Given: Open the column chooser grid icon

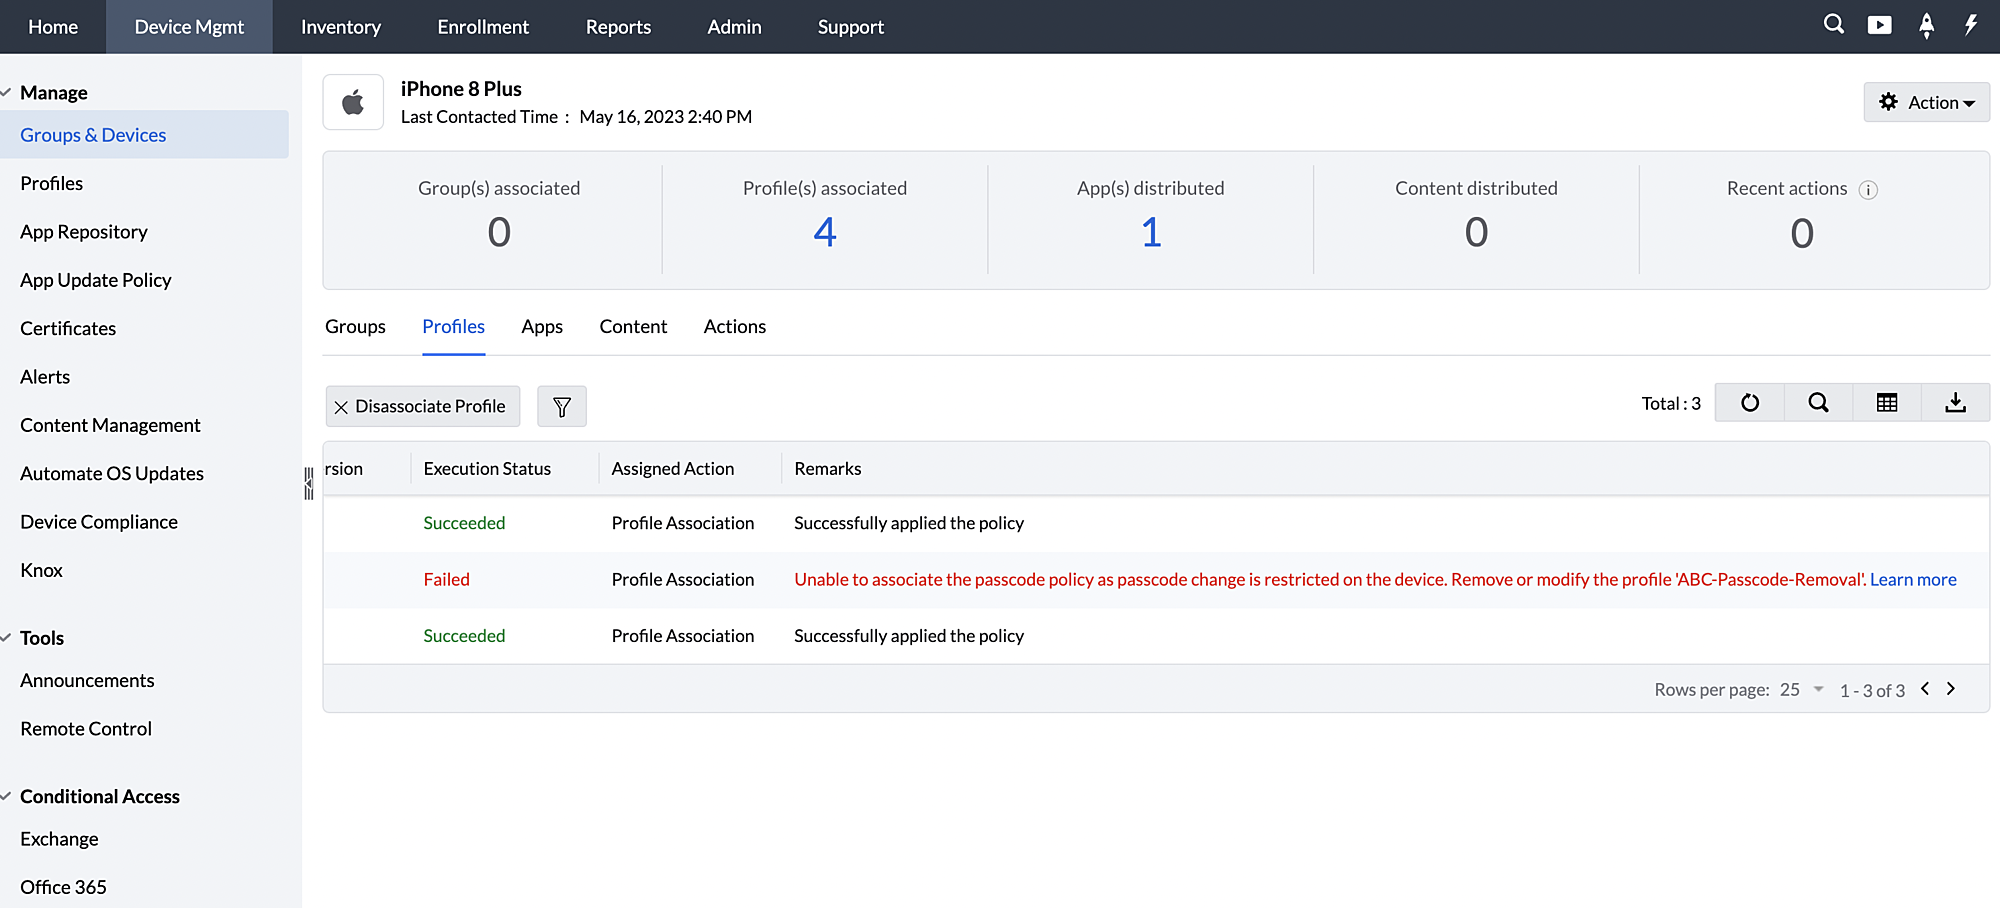Looking at the screenshot, I should point(1887,403).
